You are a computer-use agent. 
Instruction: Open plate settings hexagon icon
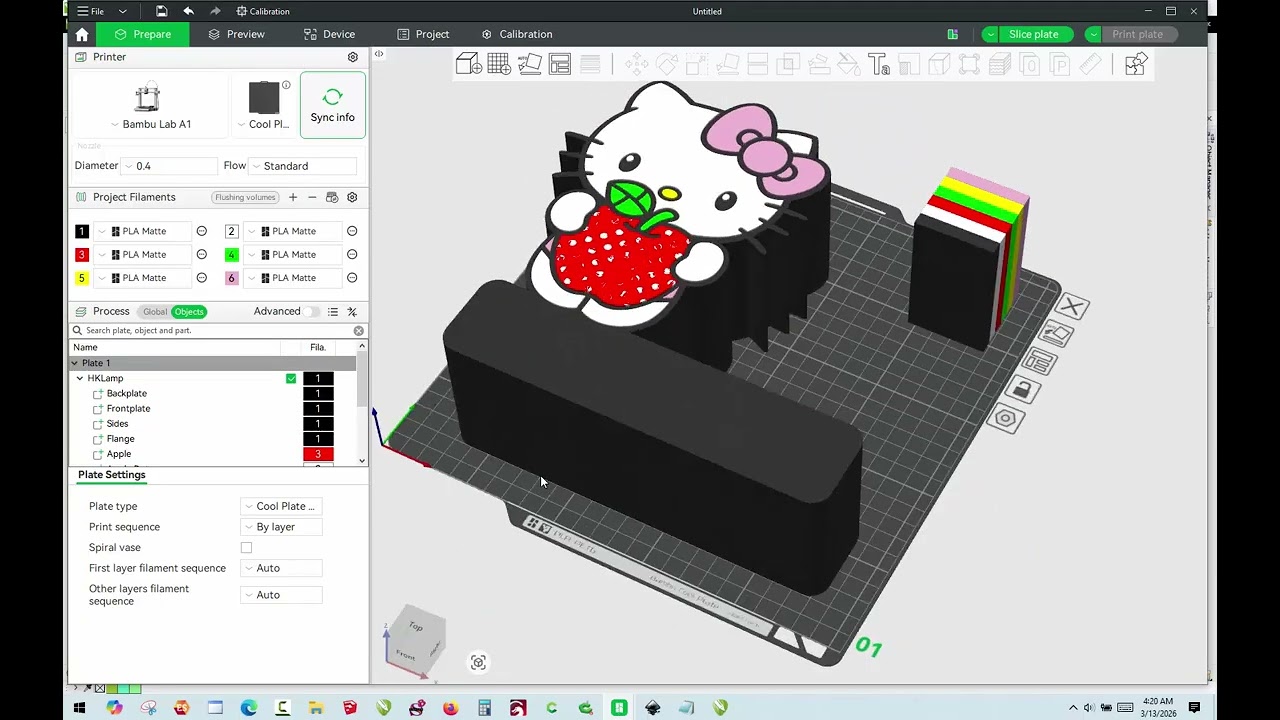[x=1006, y=419]
